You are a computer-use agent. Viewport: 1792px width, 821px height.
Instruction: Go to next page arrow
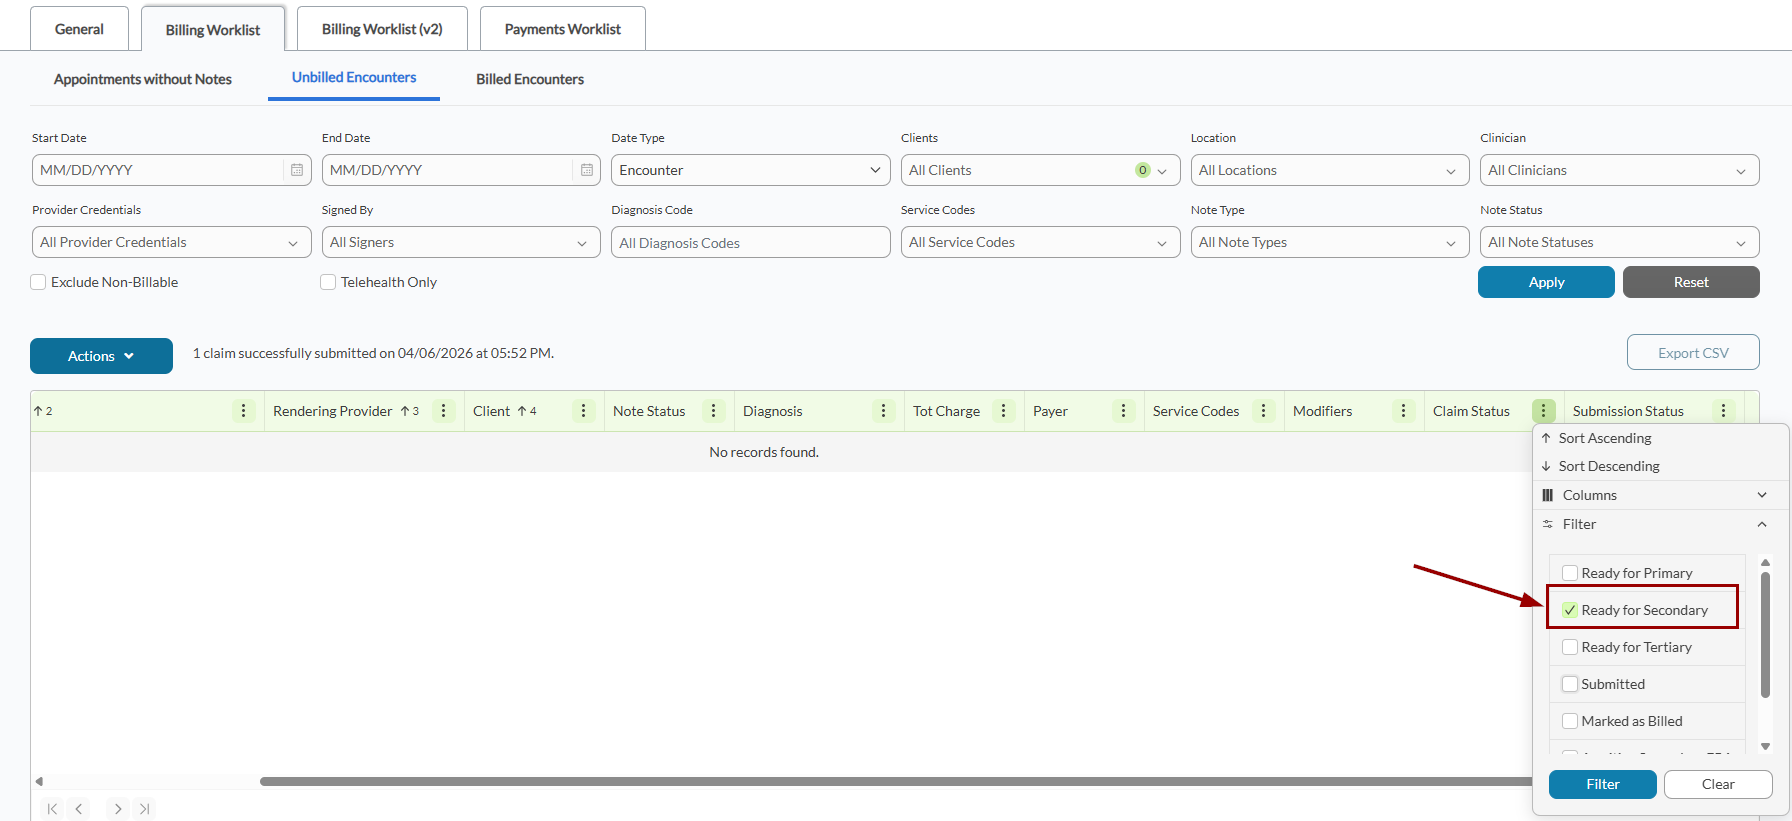(118, 809)
